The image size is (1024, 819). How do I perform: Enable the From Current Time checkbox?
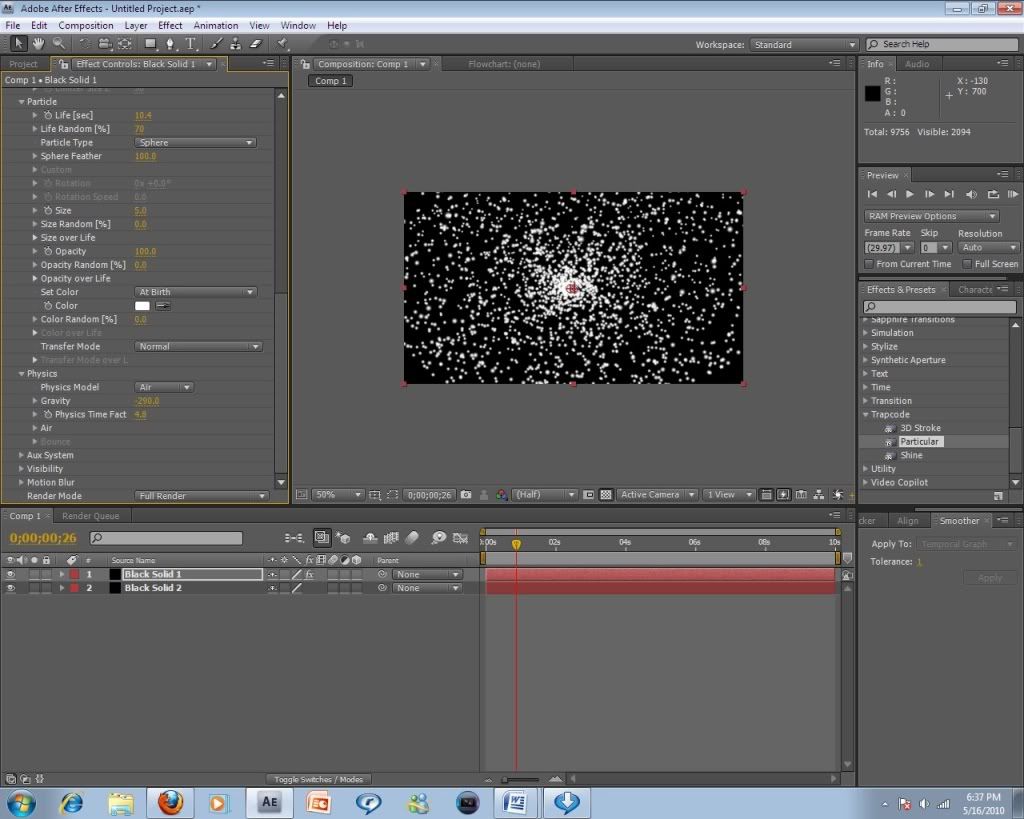(x=869, y=264)
